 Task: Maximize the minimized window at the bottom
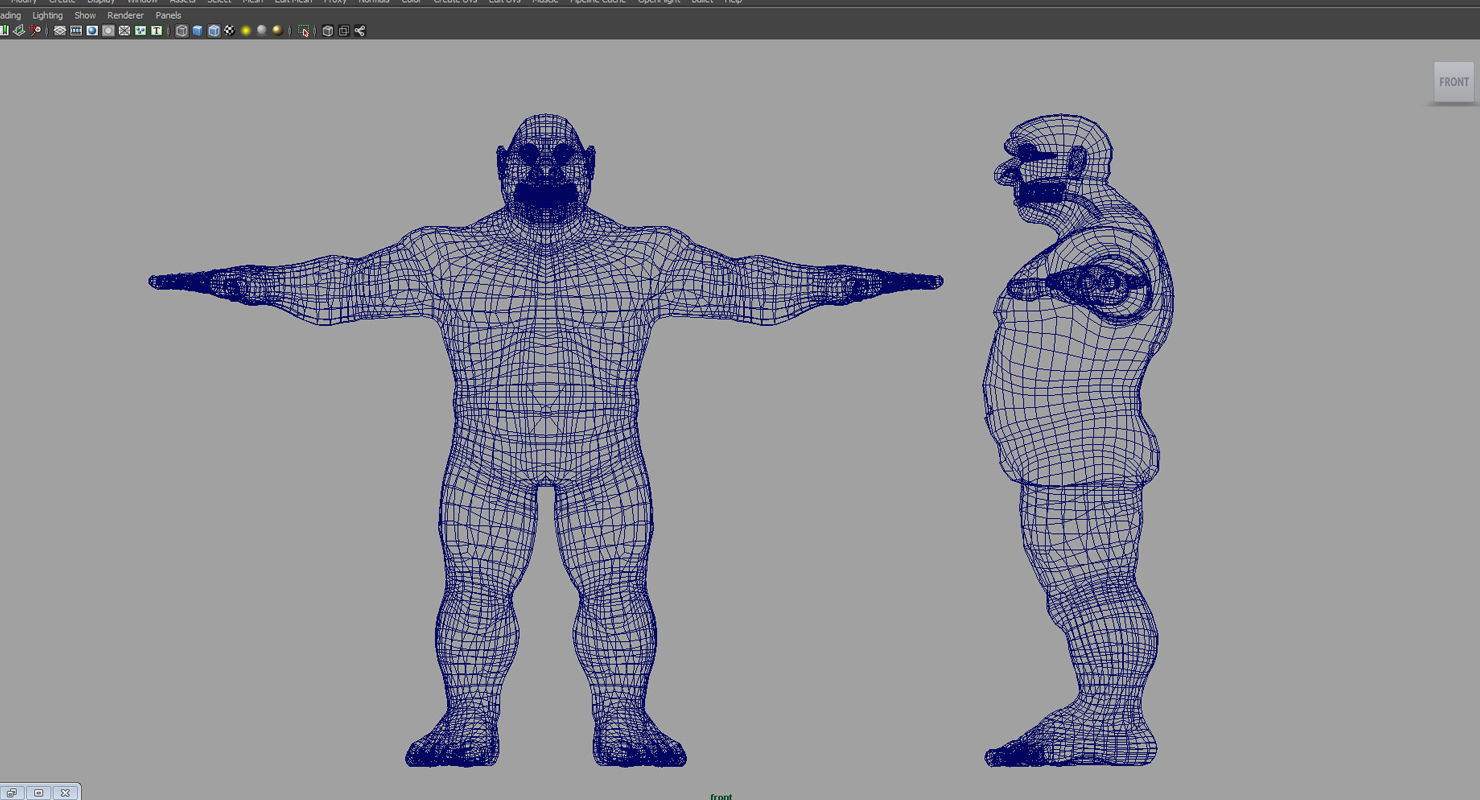point(39,793)
